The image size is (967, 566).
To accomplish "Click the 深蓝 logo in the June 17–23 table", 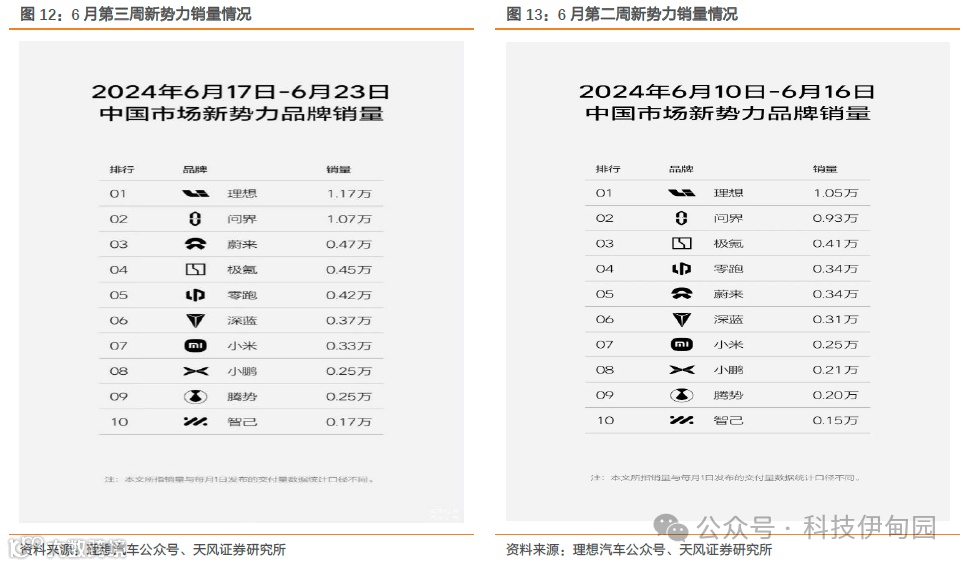I will coord(195,321).
